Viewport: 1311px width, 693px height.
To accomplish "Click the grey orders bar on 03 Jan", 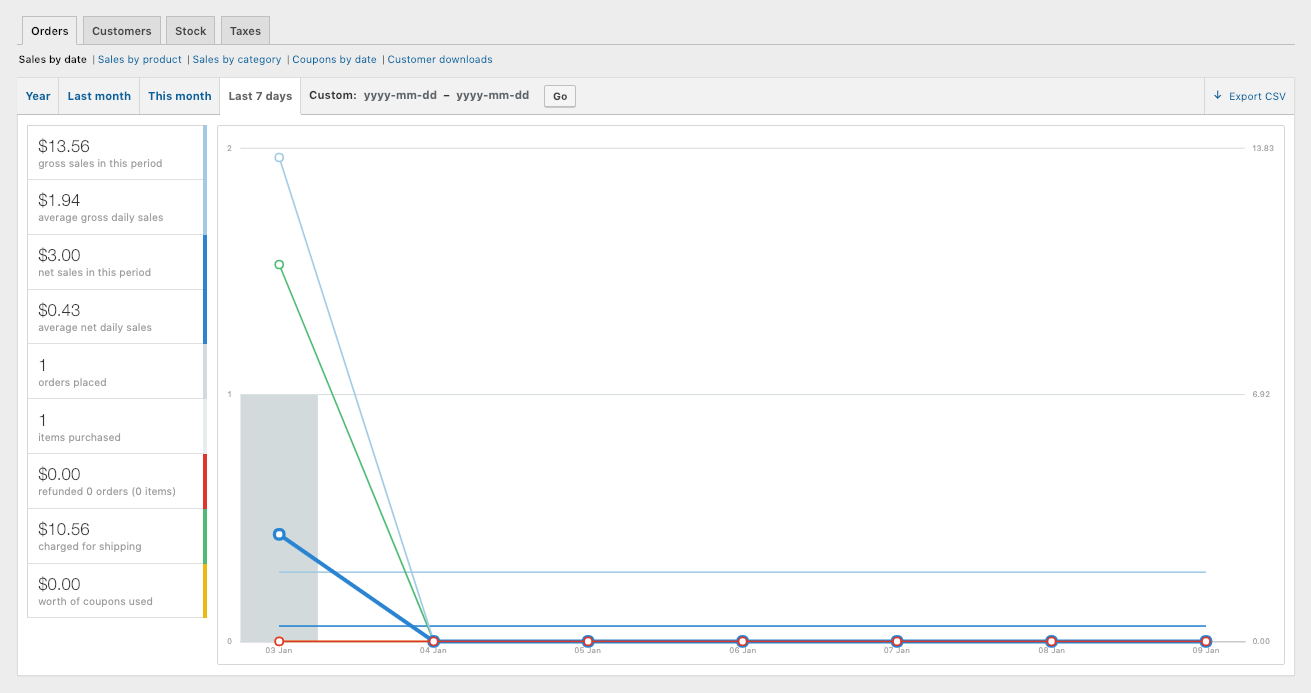I will coord(279,518).
